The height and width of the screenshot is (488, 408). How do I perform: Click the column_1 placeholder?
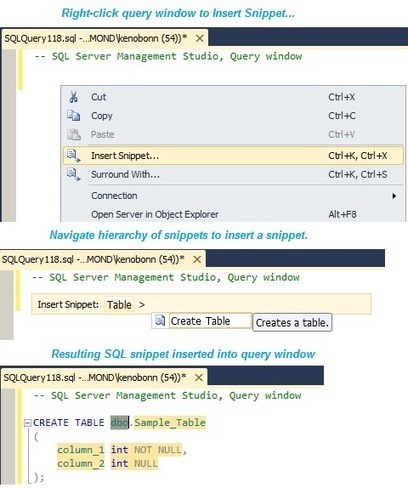point(81,450)
